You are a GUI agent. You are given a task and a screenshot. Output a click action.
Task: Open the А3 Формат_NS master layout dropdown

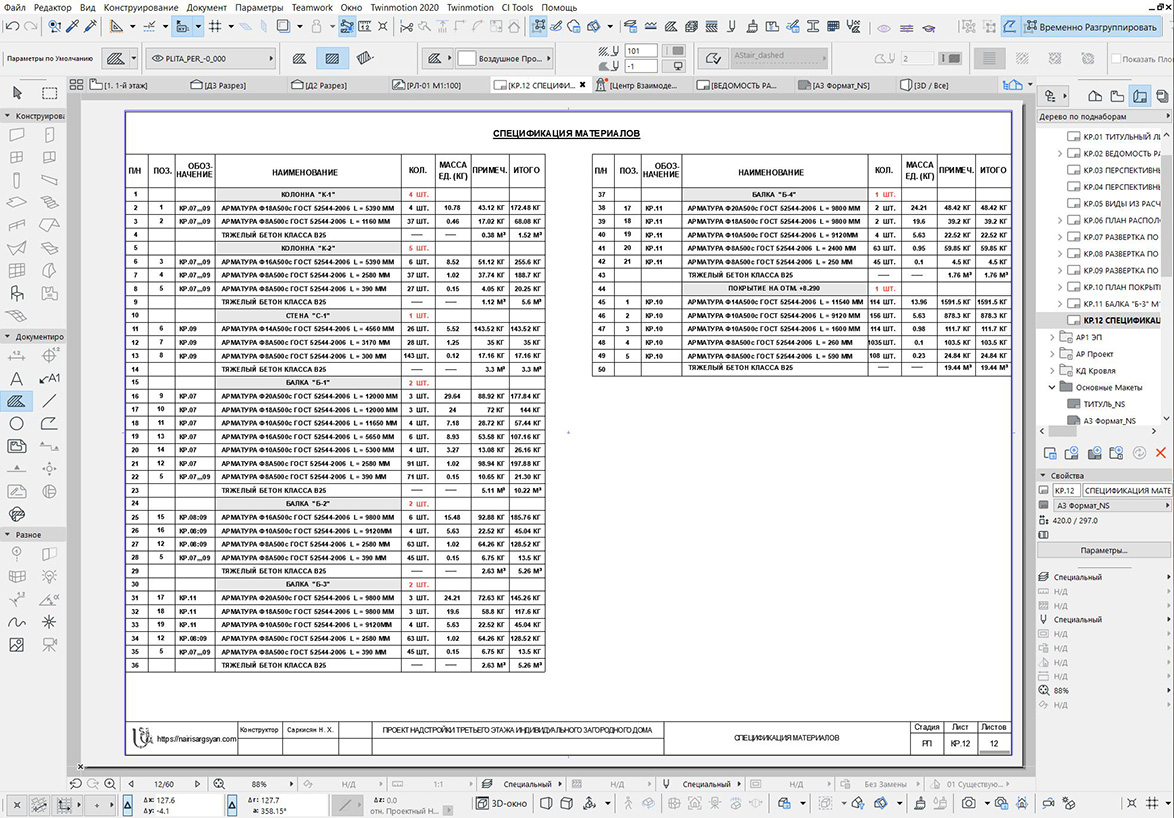(x=1111, y=505)
